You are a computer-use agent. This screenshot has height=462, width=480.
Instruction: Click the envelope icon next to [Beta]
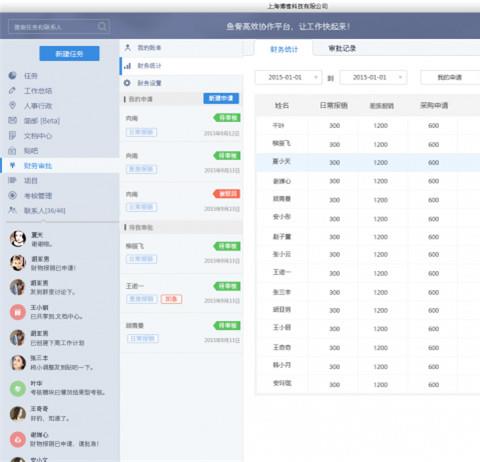(12, 120)
